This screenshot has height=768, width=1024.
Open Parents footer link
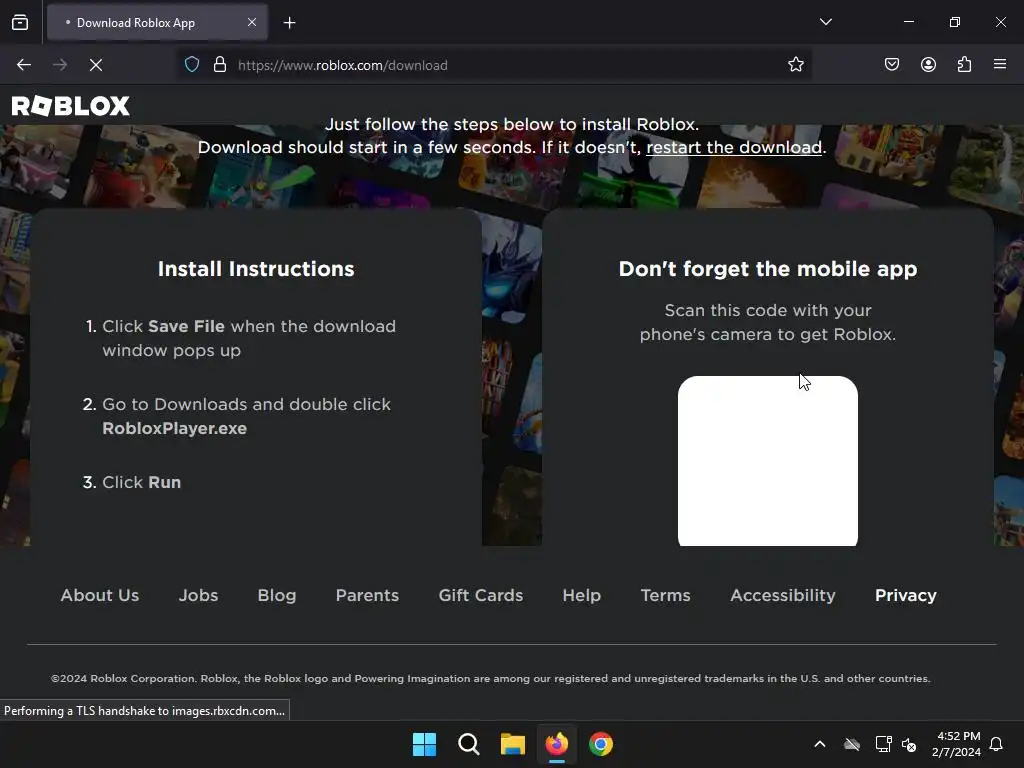click(x=367, y=596)
